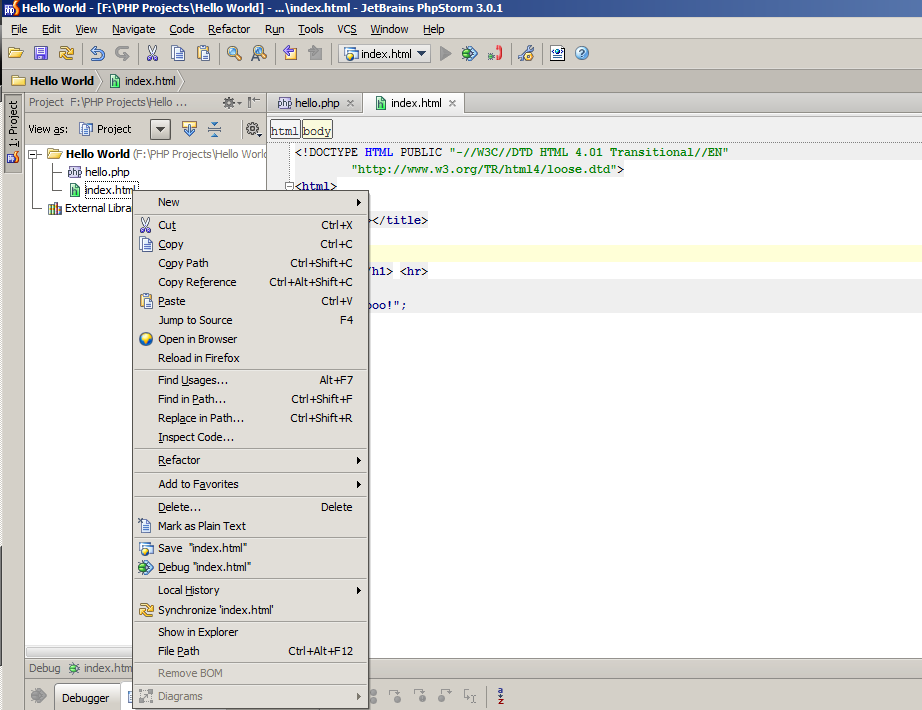
Task: Launch debugging with the green bug toolbar icon
Action: tap(469, 53)
